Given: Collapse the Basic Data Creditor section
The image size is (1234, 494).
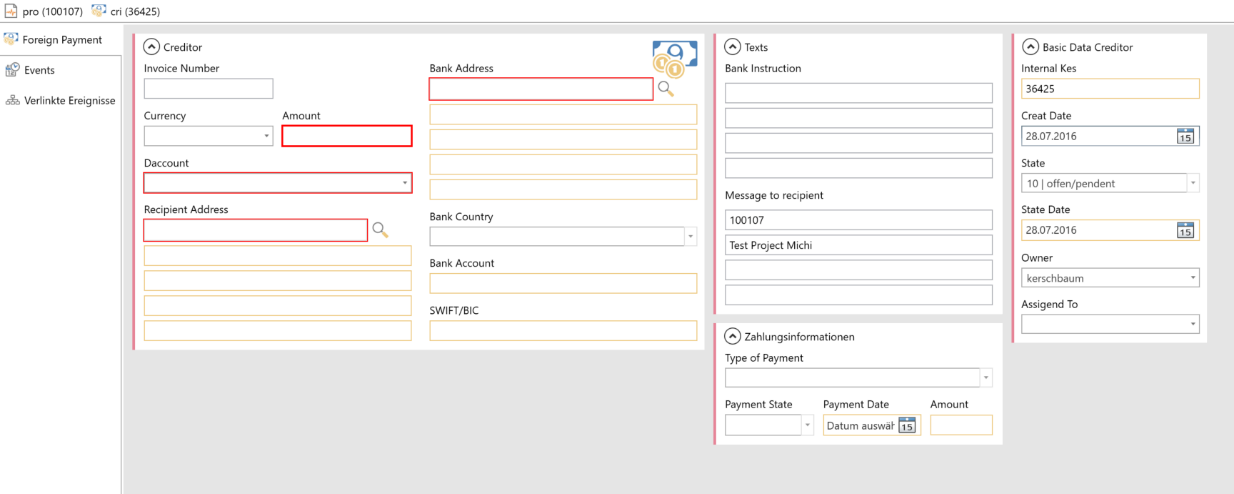Looking at the screenshot, I should (x=1030, y=46).
